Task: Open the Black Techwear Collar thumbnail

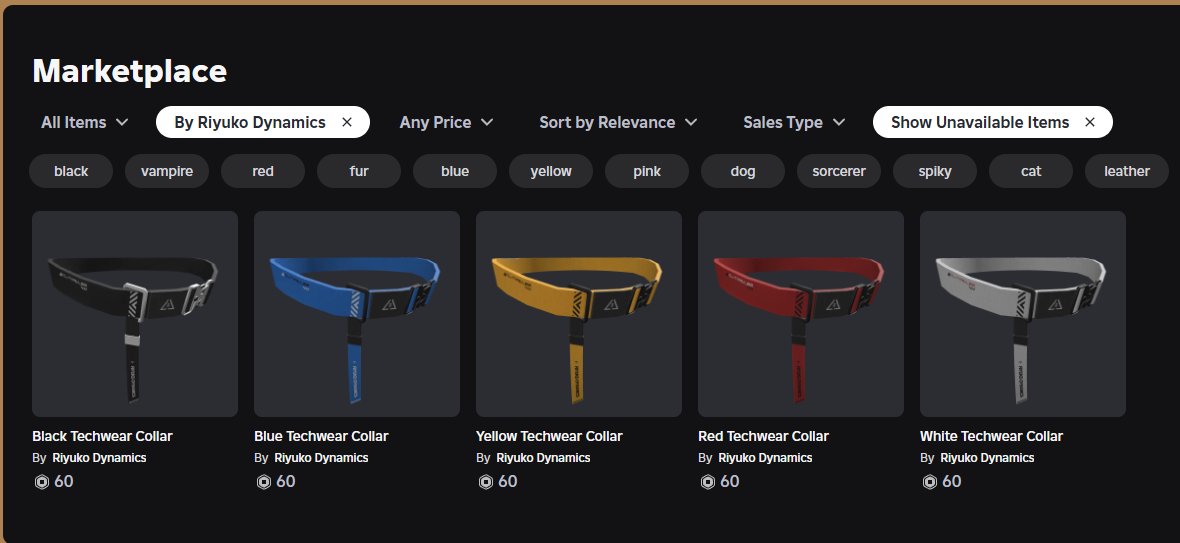Action: [135, 314]
